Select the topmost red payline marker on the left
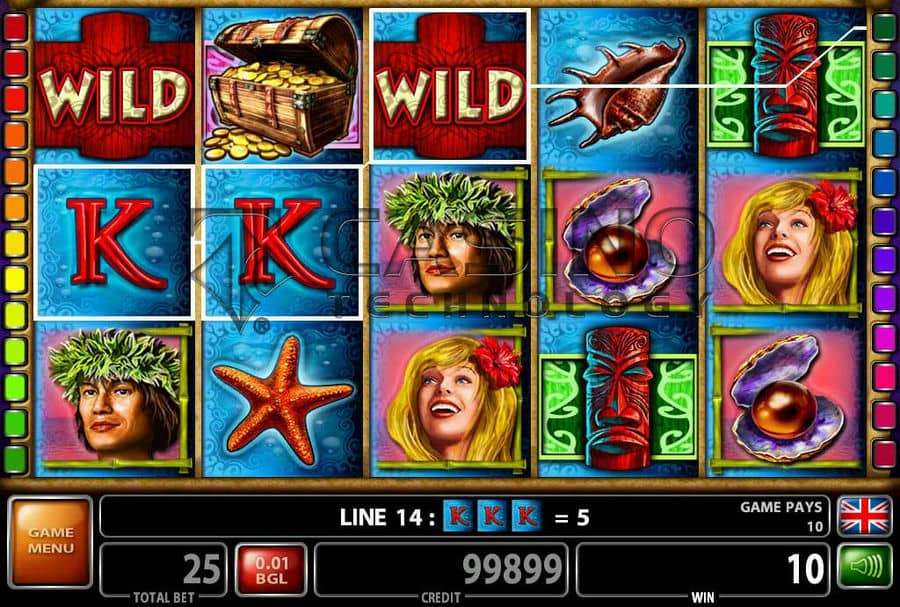This screenshot has height=607, width=900. [x=15, y=27]
